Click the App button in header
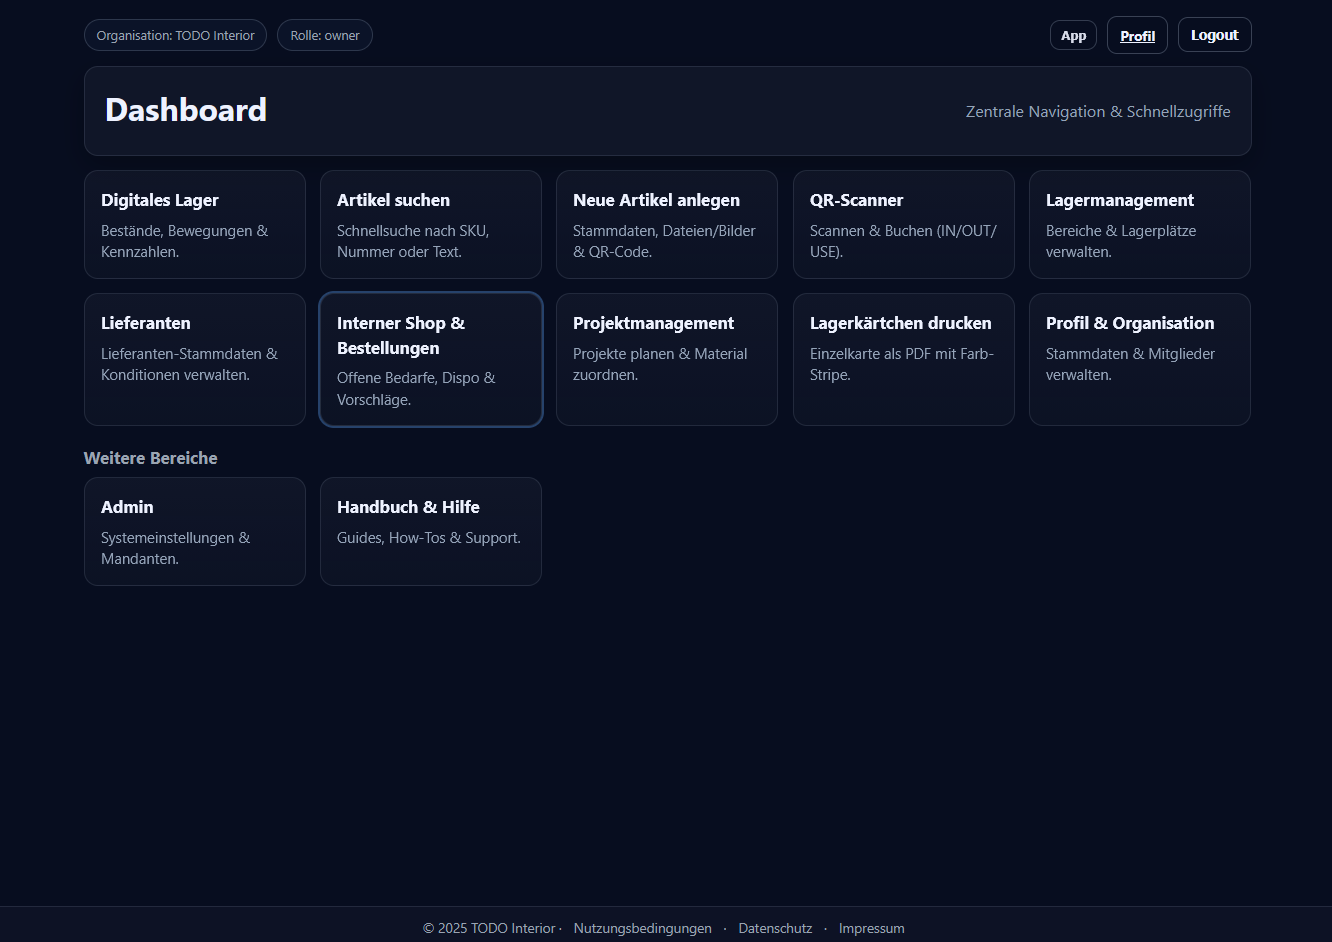This screenshot has height=942, width=1332. 1073,36
